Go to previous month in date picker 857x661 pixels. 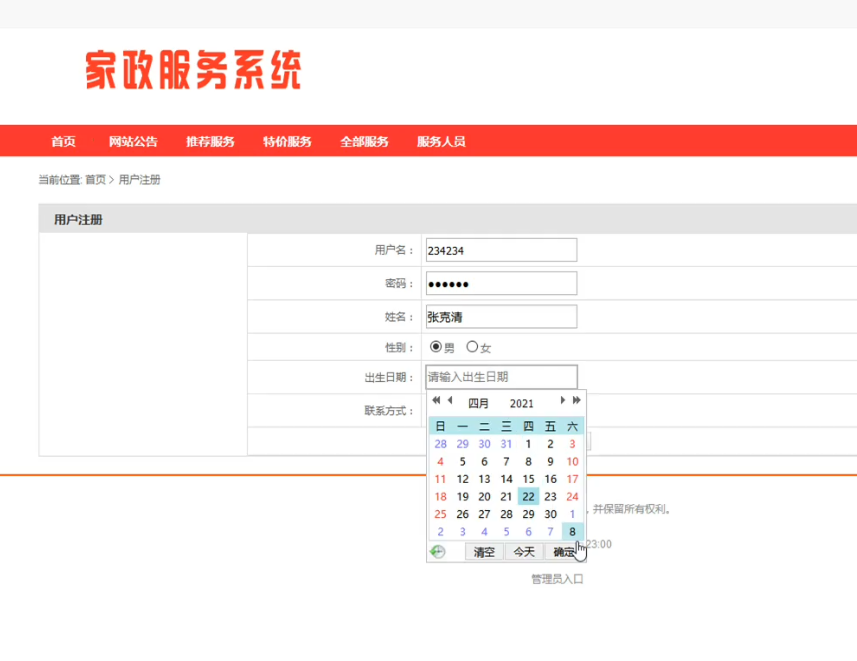point(450,401)
